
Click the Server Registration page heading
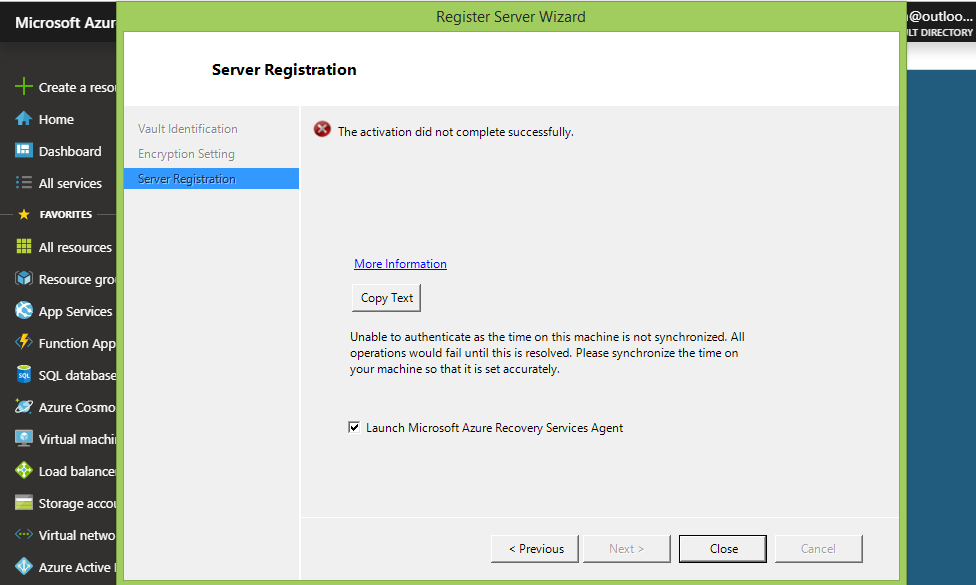pyautogui.click(x=284, y=70)
